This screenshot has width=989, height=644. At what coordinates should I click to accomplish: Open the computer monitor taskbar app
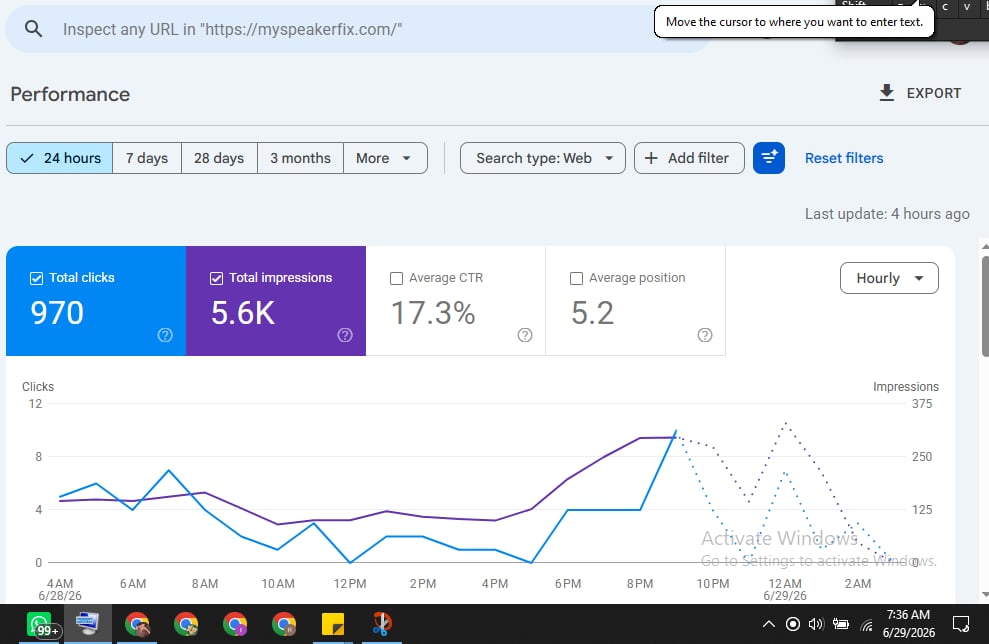(88, 624)
